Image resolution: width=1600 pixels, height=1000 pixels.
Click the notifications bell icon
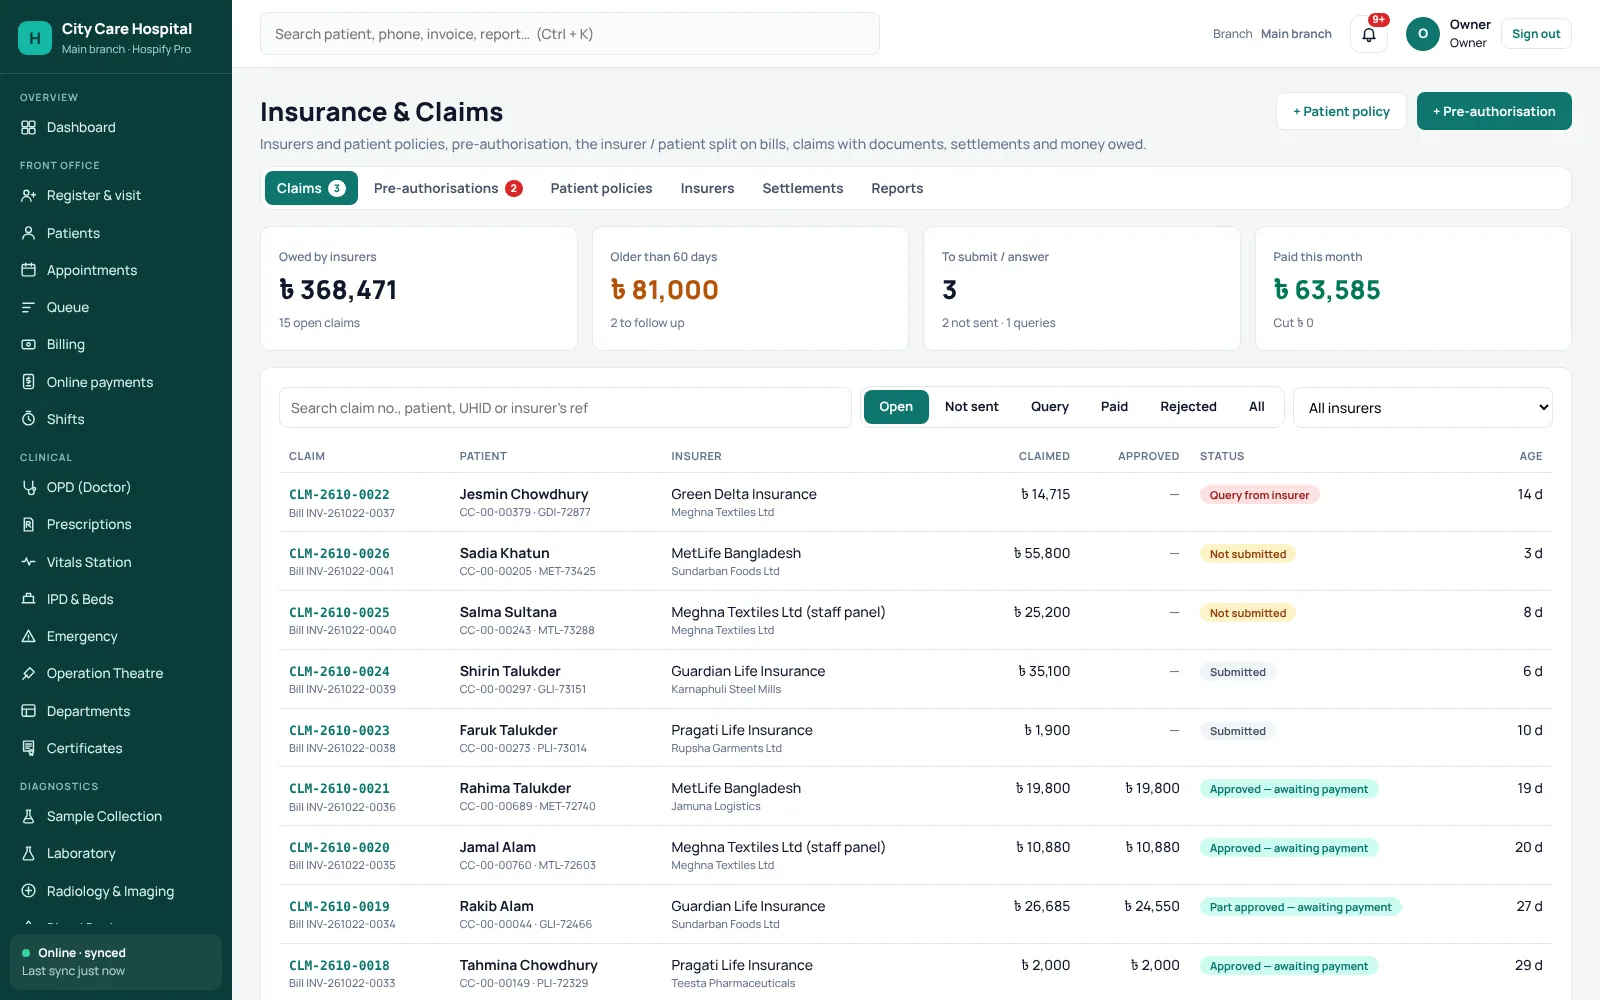1369,34
